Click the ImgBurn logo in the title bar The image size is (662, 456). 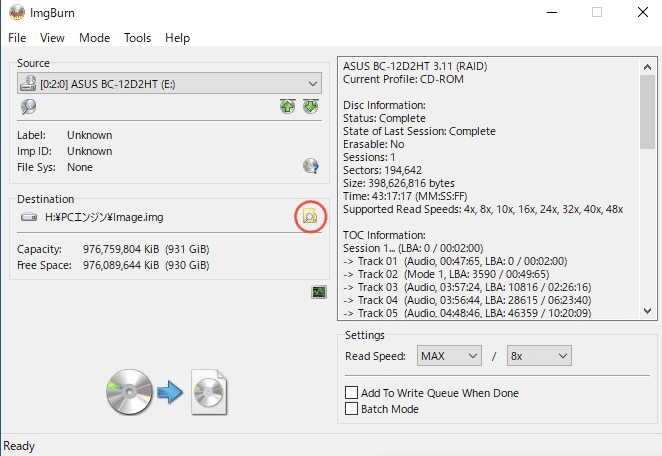[17, 13]
